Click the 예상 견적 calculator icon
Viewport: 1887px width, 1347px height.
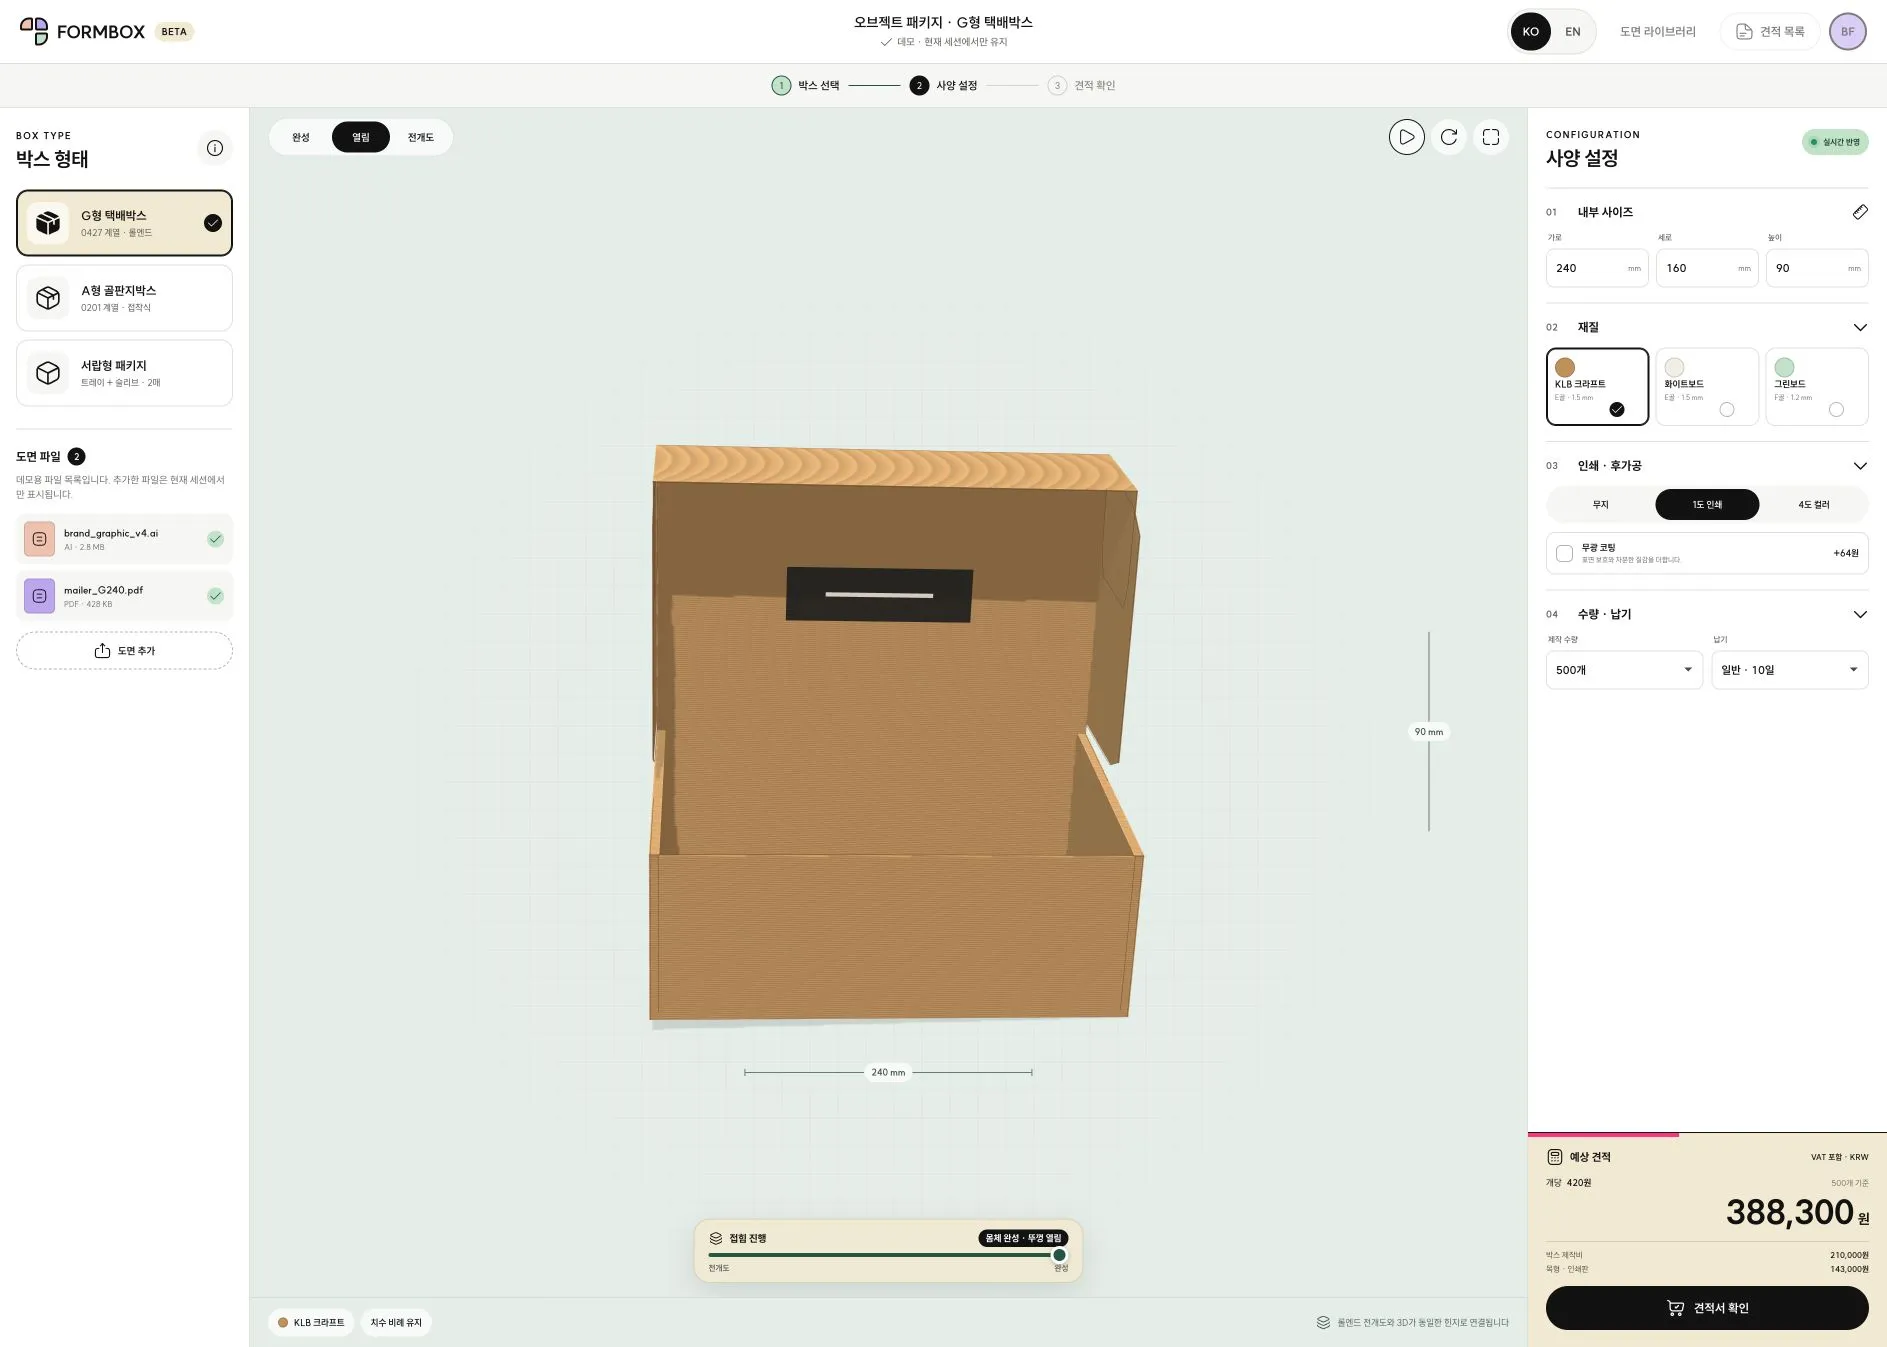[1554, 1157]
